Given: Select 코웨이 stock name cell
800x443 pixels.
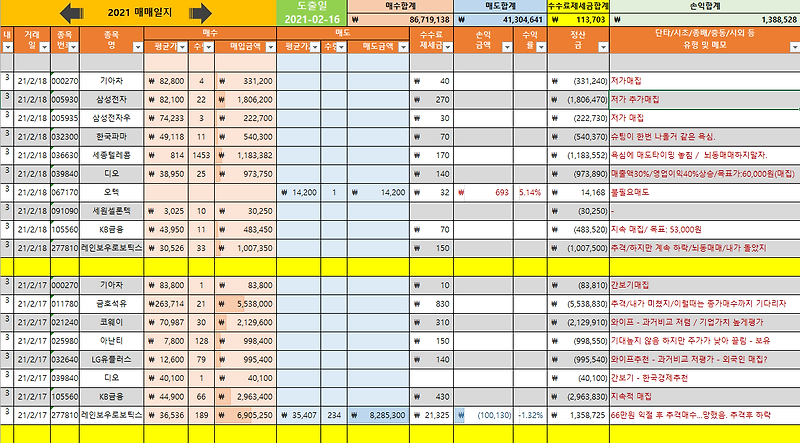Looking at the screenshot, I should pos(112,322).
